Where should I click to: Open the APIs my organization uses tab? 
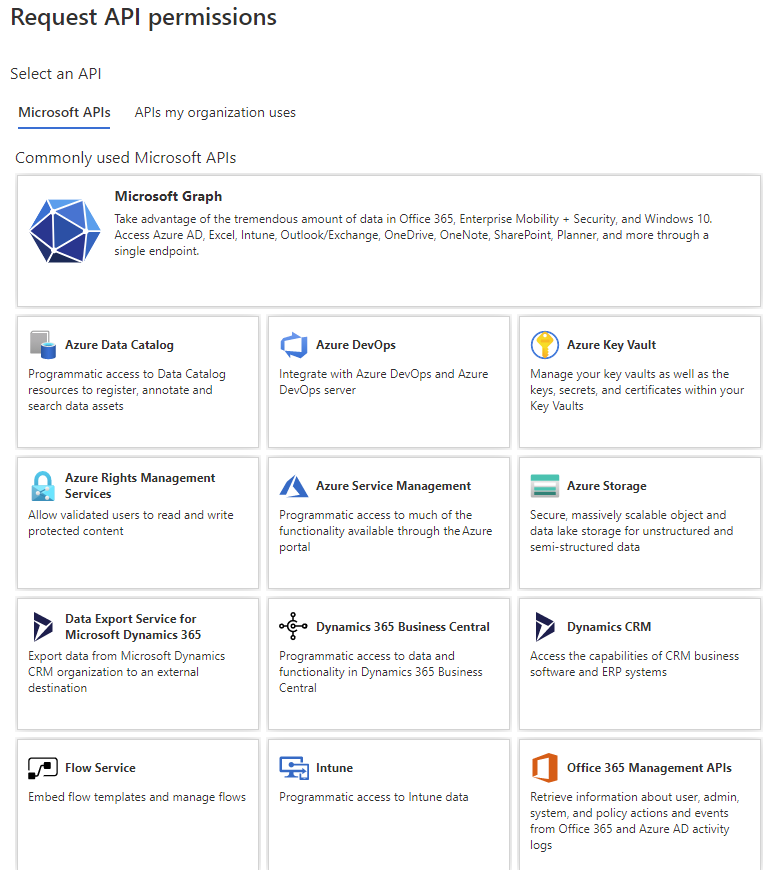point(215,113)
